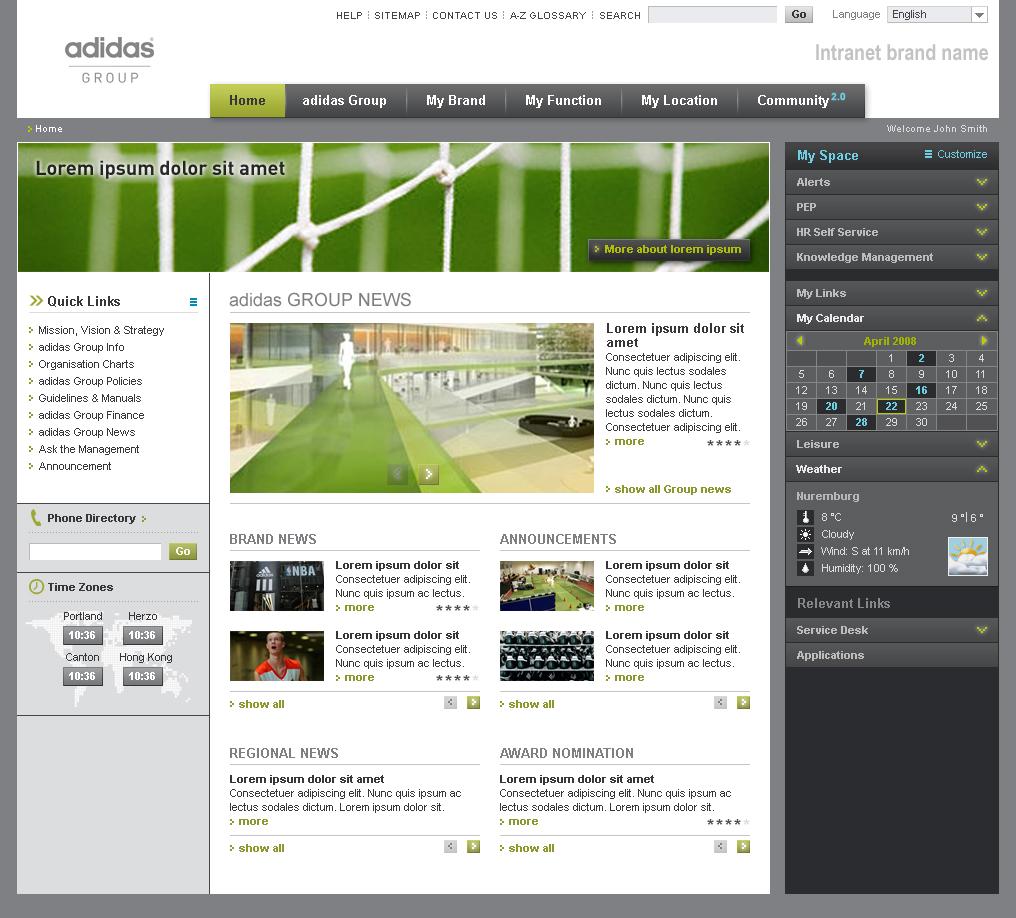Open the adidas Group navigation tab
This screenshot has width=1016, height=918.
point(345,100)
